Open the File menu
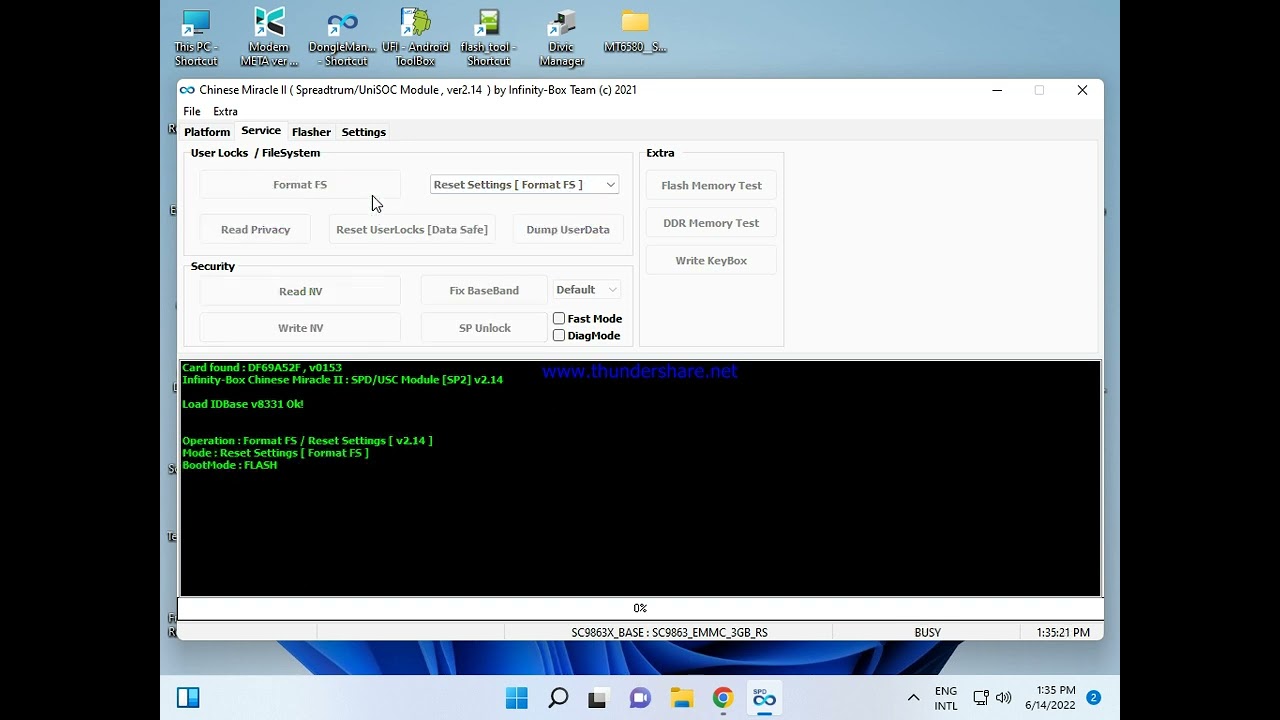This screenshot has width=1280, height=720. (192, 111)
